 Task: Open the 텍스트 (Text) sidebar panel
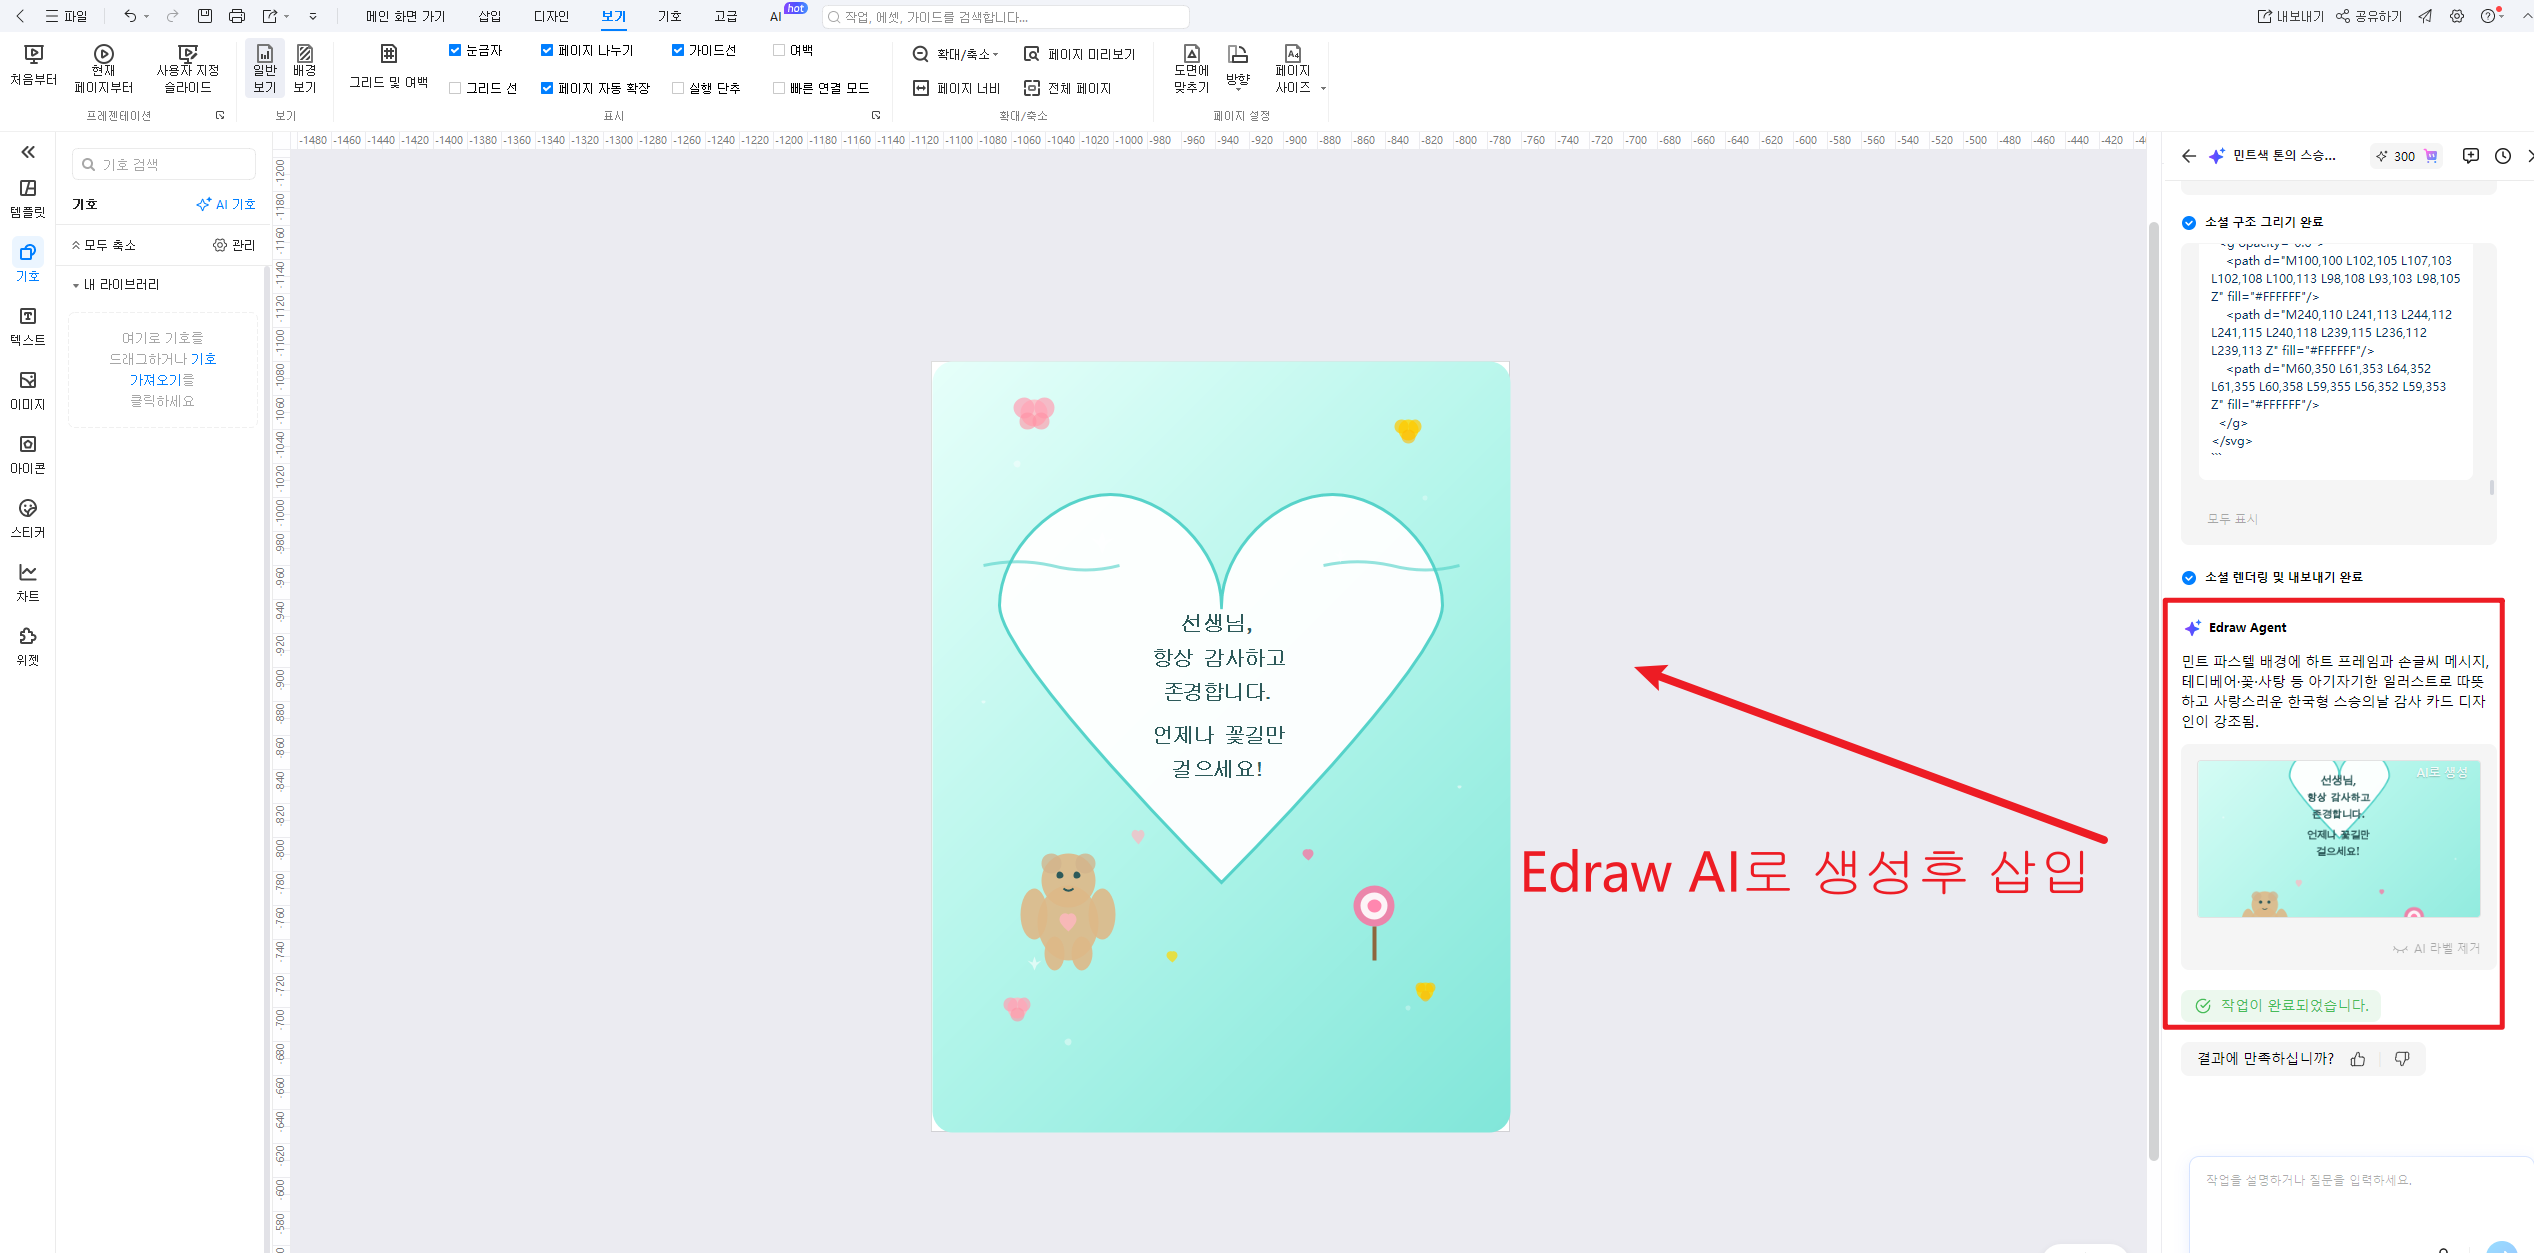27,324
